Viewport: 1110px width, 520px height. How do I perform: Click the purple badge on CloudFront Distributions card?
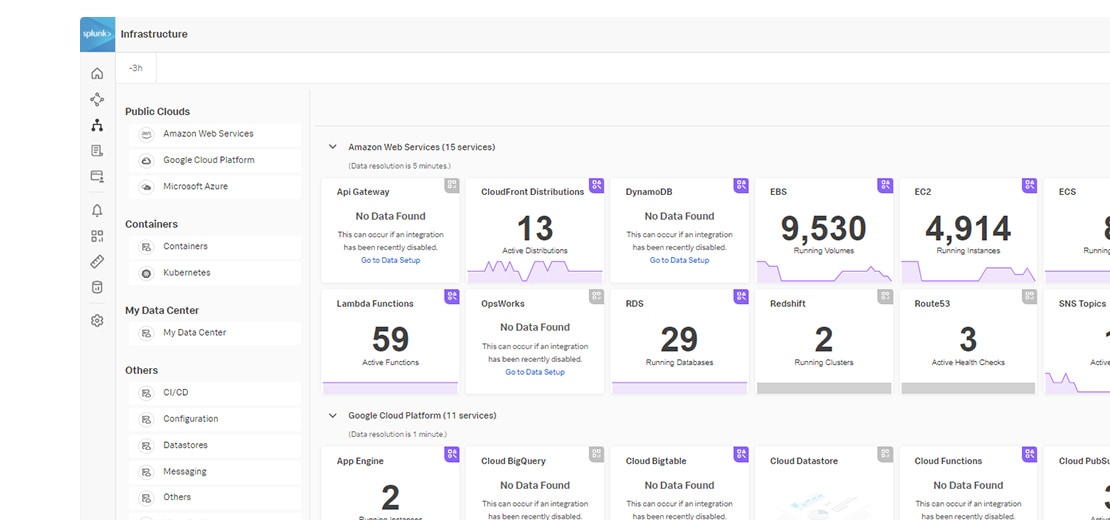coord(597,185)
